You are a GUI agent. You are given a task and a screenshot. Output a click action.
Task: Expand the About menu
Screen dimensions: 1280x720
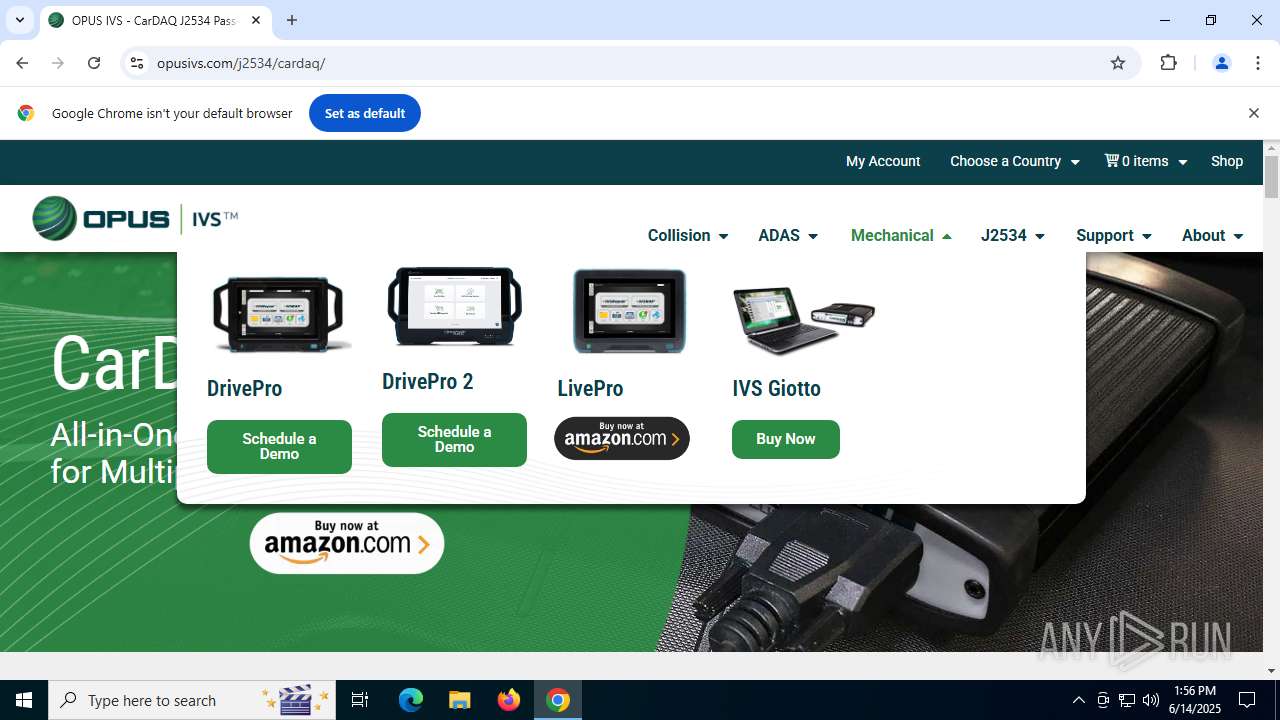point(1213,236)
